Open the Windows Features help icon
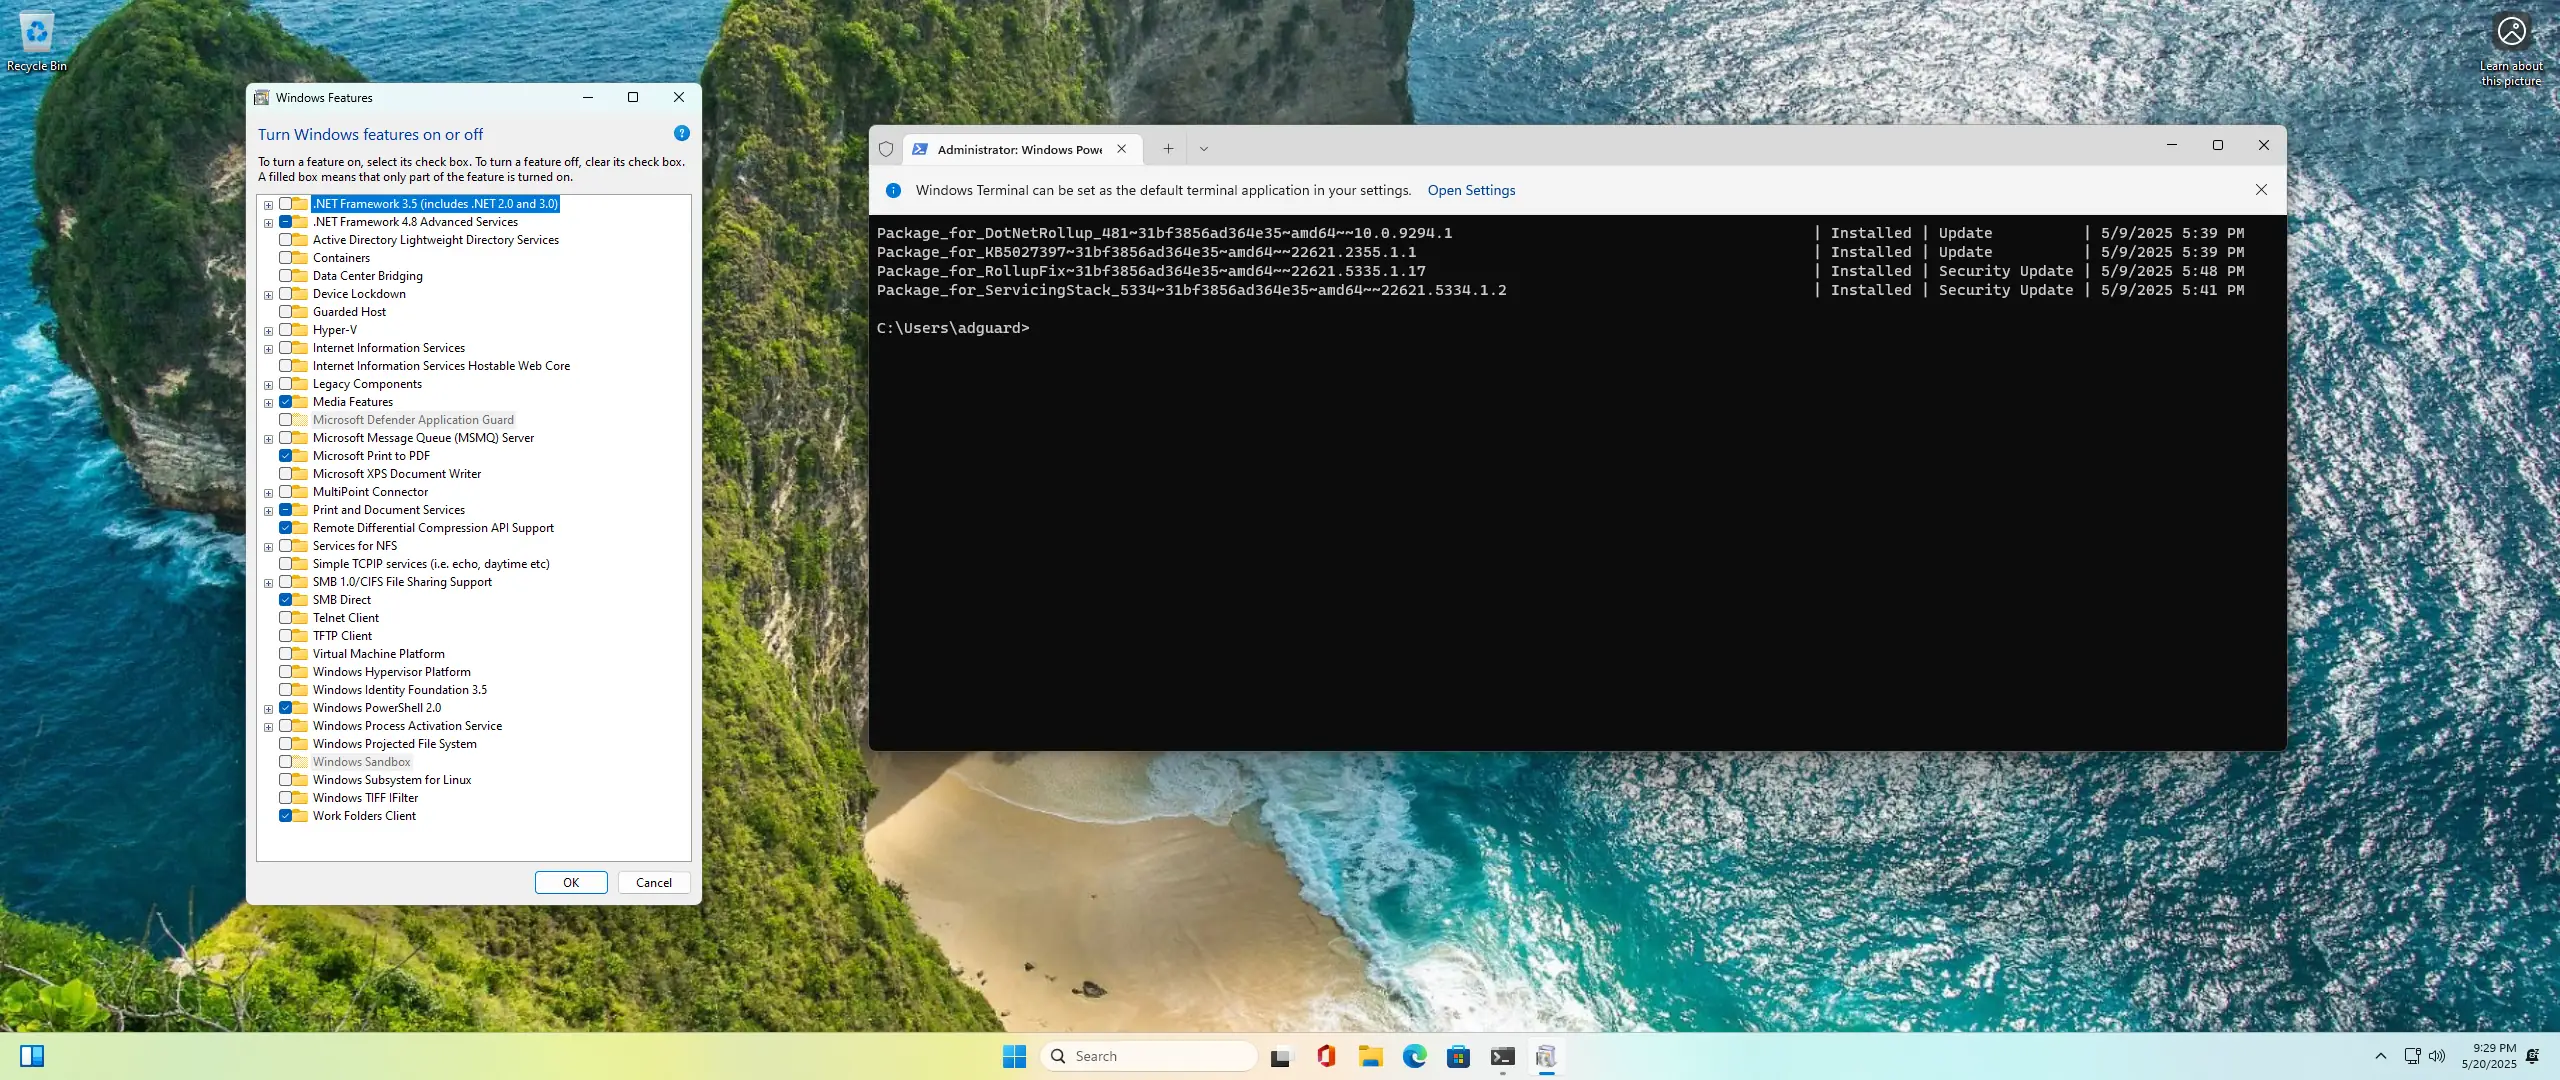Image resolution: width=2560 pixels, height=1080 pixels. (681, 133)
